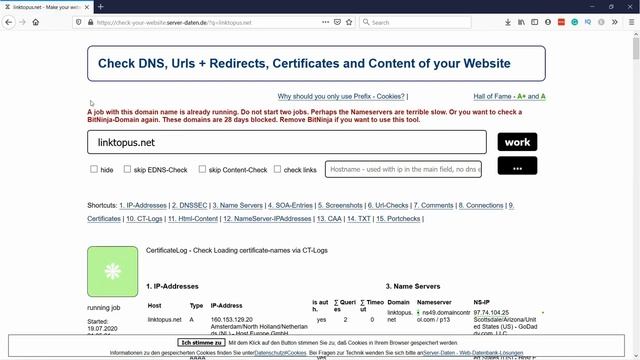Click the browser Search field

pyautogui.click(x=415, y=22)
